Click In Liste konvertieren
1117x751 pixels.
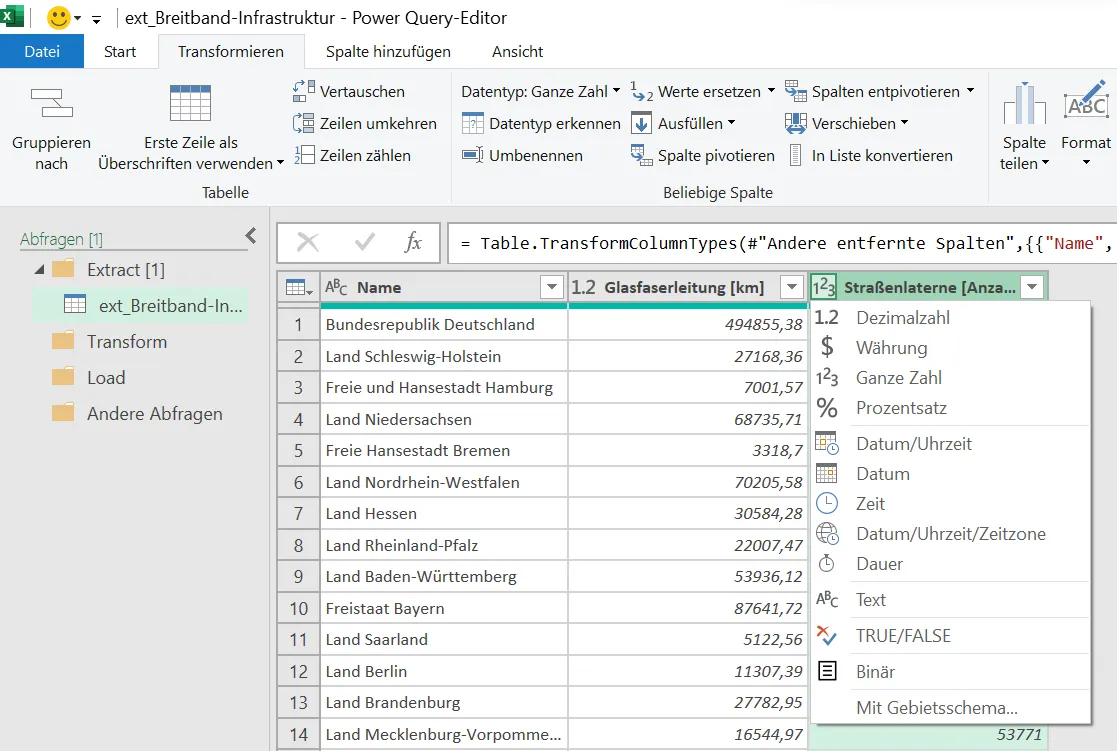coord(869,155)
